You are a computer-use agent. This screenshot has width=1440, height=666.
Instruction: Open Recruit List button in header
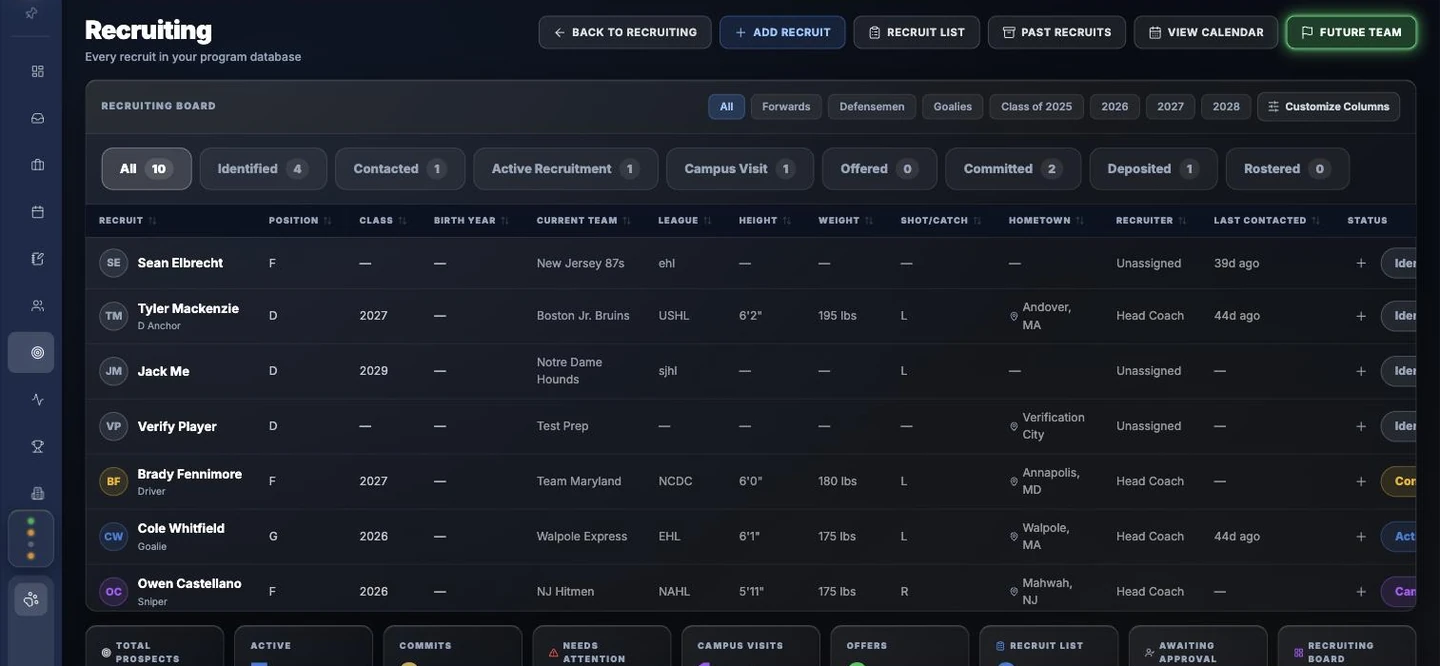point(916,32)
